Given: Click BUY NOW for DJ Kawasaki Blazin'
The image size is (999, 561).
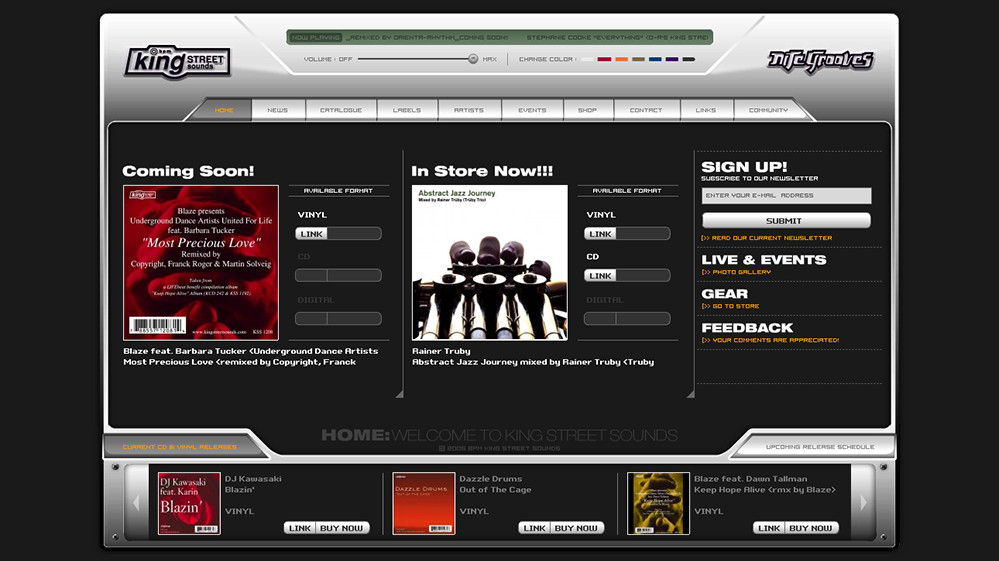Looking at the screenshot, I should coord(341,528).
